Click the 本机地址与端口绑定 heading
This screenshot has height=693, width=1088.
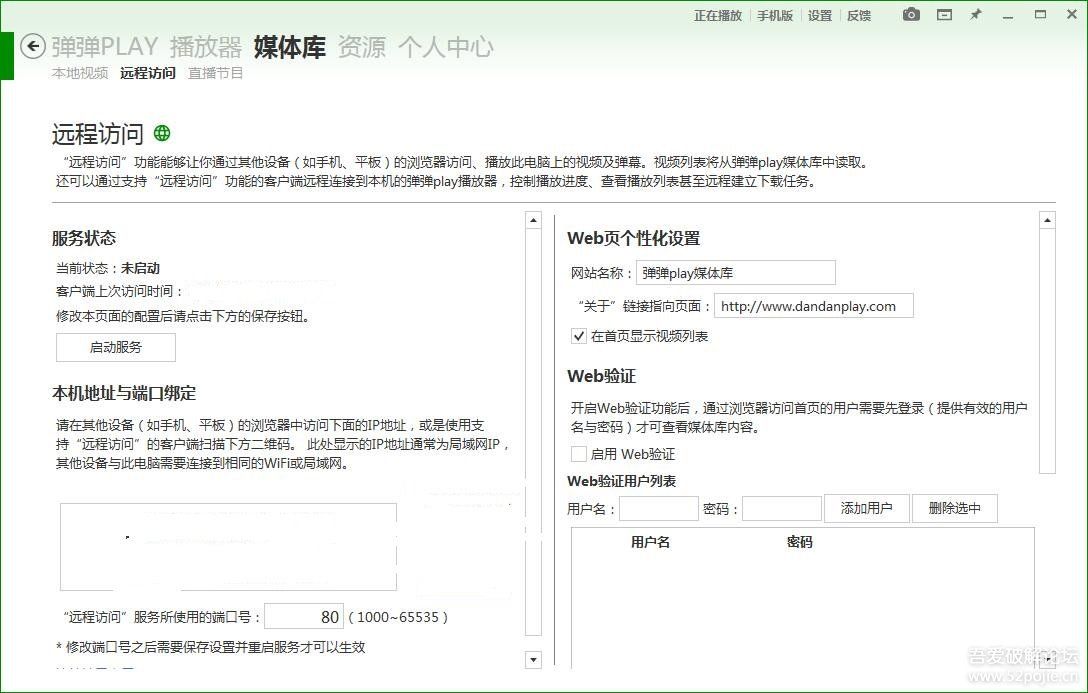pos(124,393)
